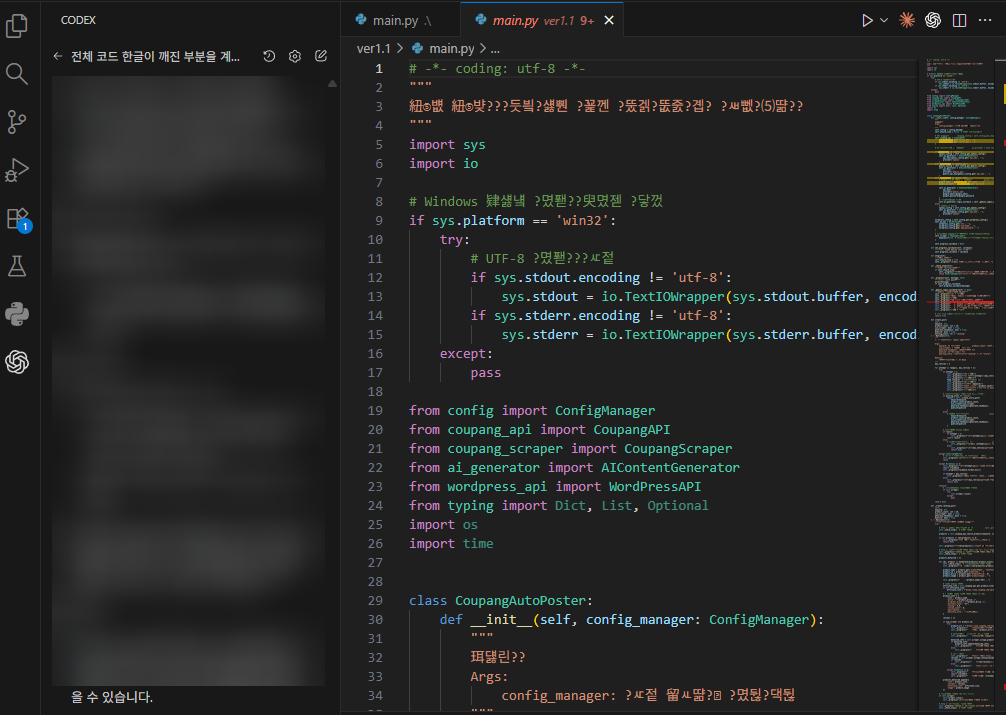Click the Codex thread title text
1006x715 pixels.
point(155,56)
